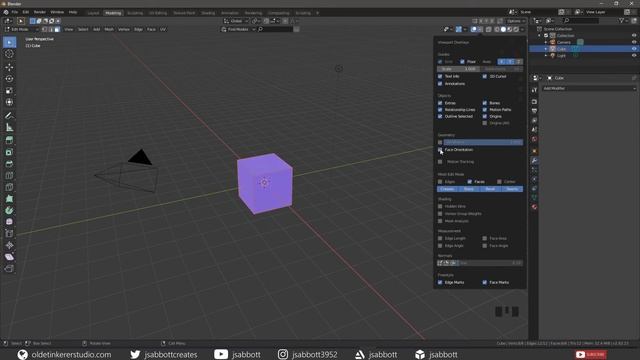Screen dimensions: 640x360
Task: Switch to face select mode
Action: (57, 29)
